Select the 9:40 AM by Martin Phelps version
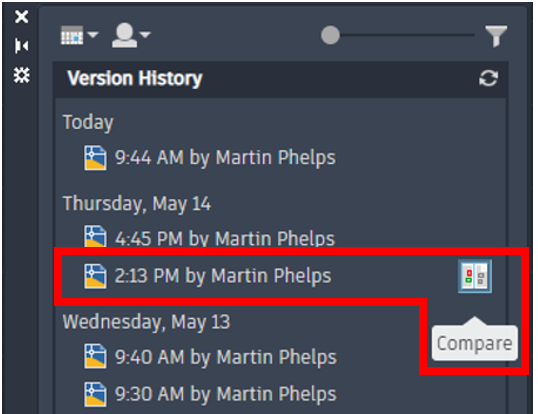 click(x=211, y=357)
